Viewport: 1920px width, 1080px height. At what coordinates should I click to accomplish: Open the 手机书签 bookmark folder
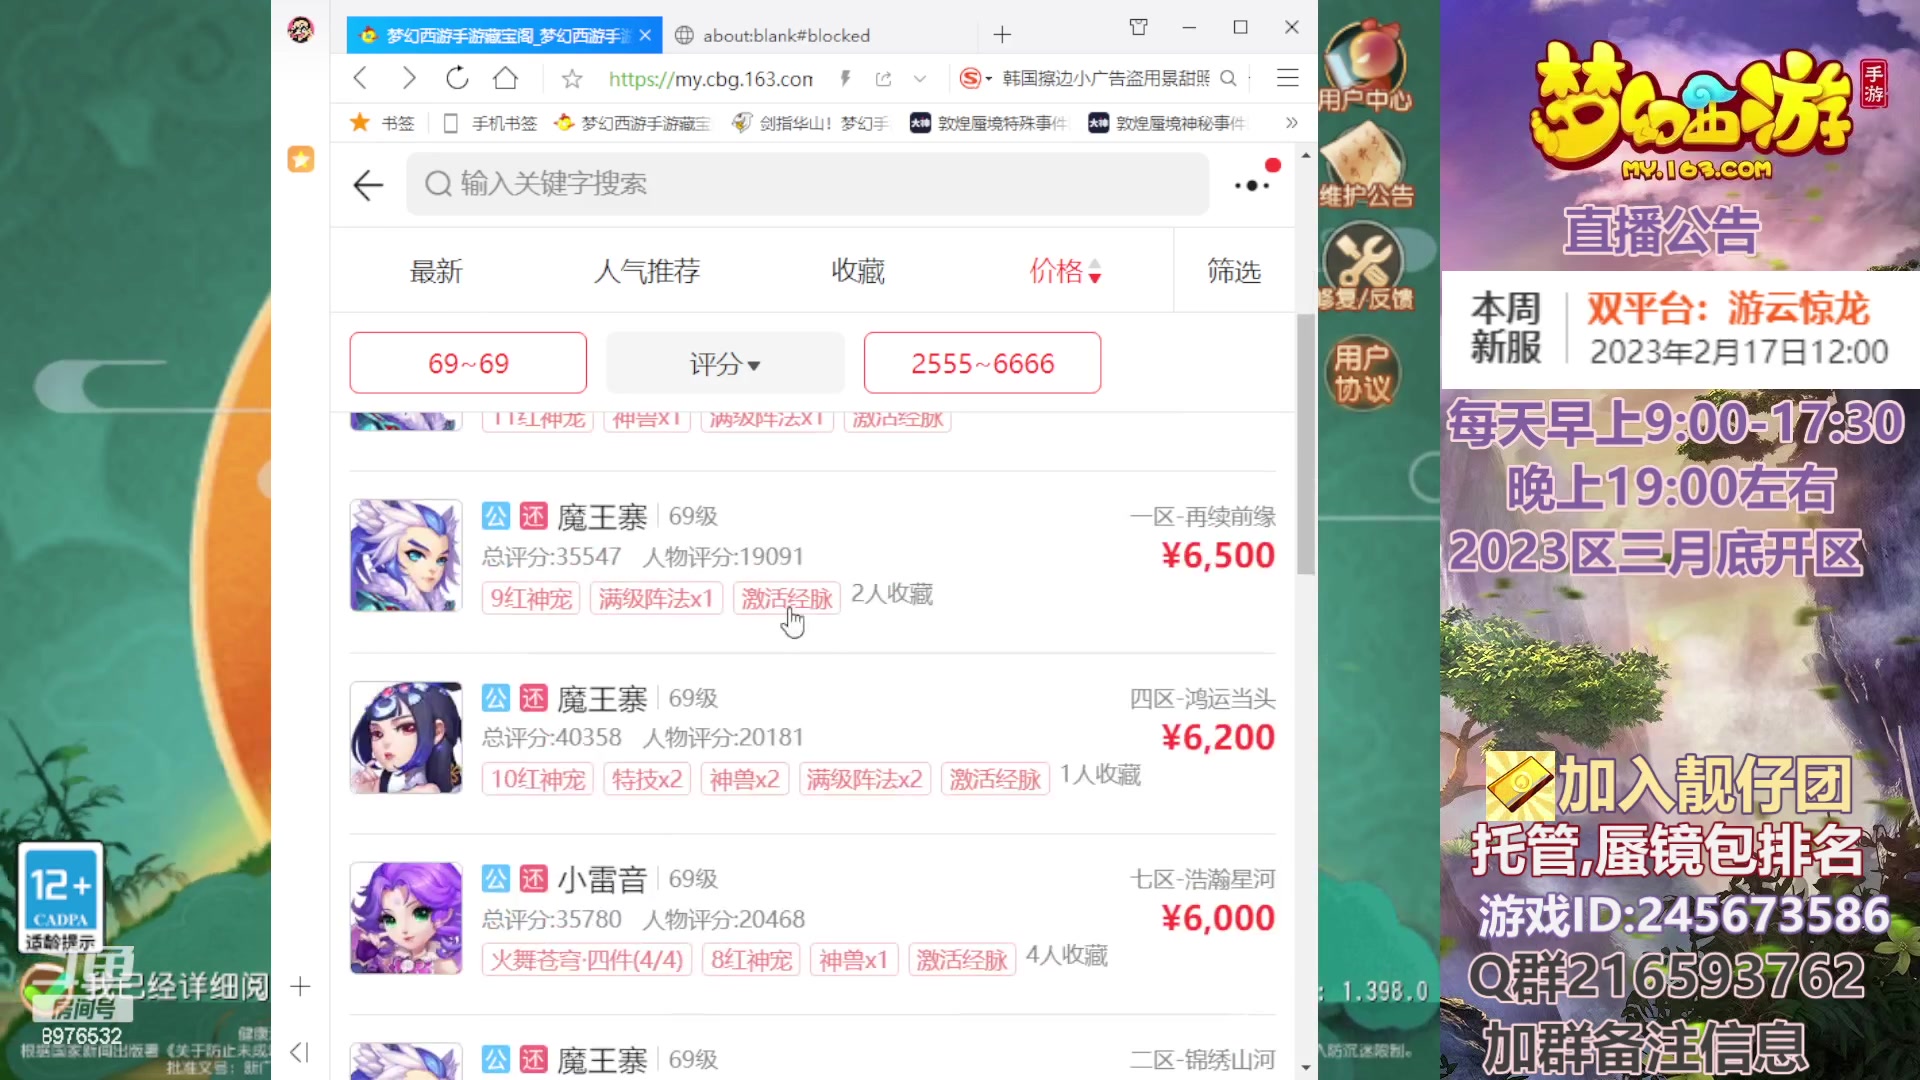click(x=489, y=123)
